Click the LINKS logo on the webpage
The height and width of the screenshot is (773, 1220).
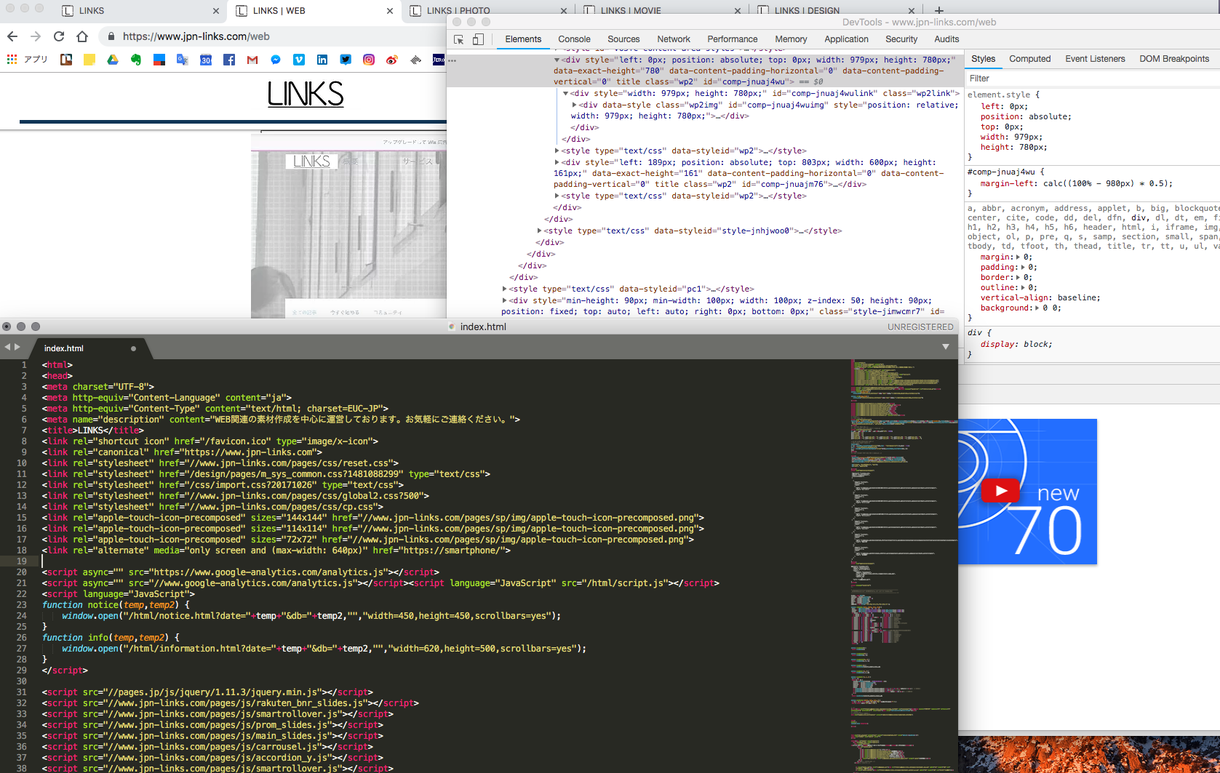[x=305, y=95]
